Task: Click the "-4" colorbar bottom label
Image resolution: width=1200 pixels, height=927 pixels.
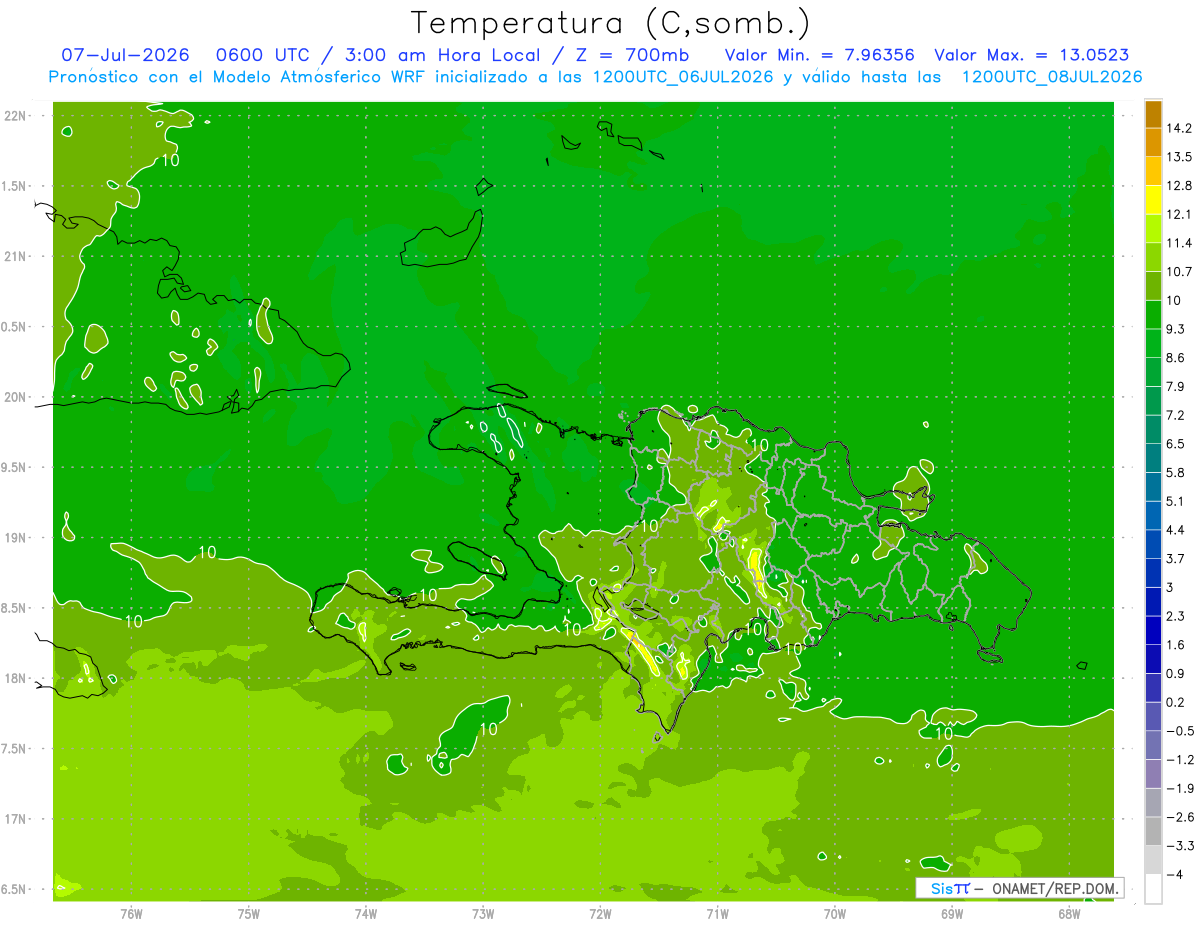Action: pyautogui.click(x=1175, y=874)
